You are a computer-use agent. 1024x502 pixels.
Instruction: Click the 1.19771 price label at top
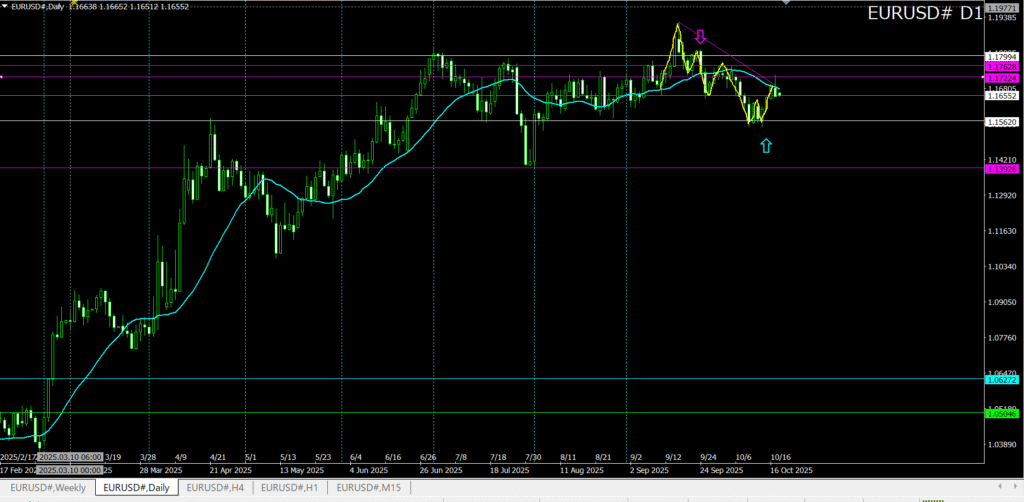[x=1001, y=8]
